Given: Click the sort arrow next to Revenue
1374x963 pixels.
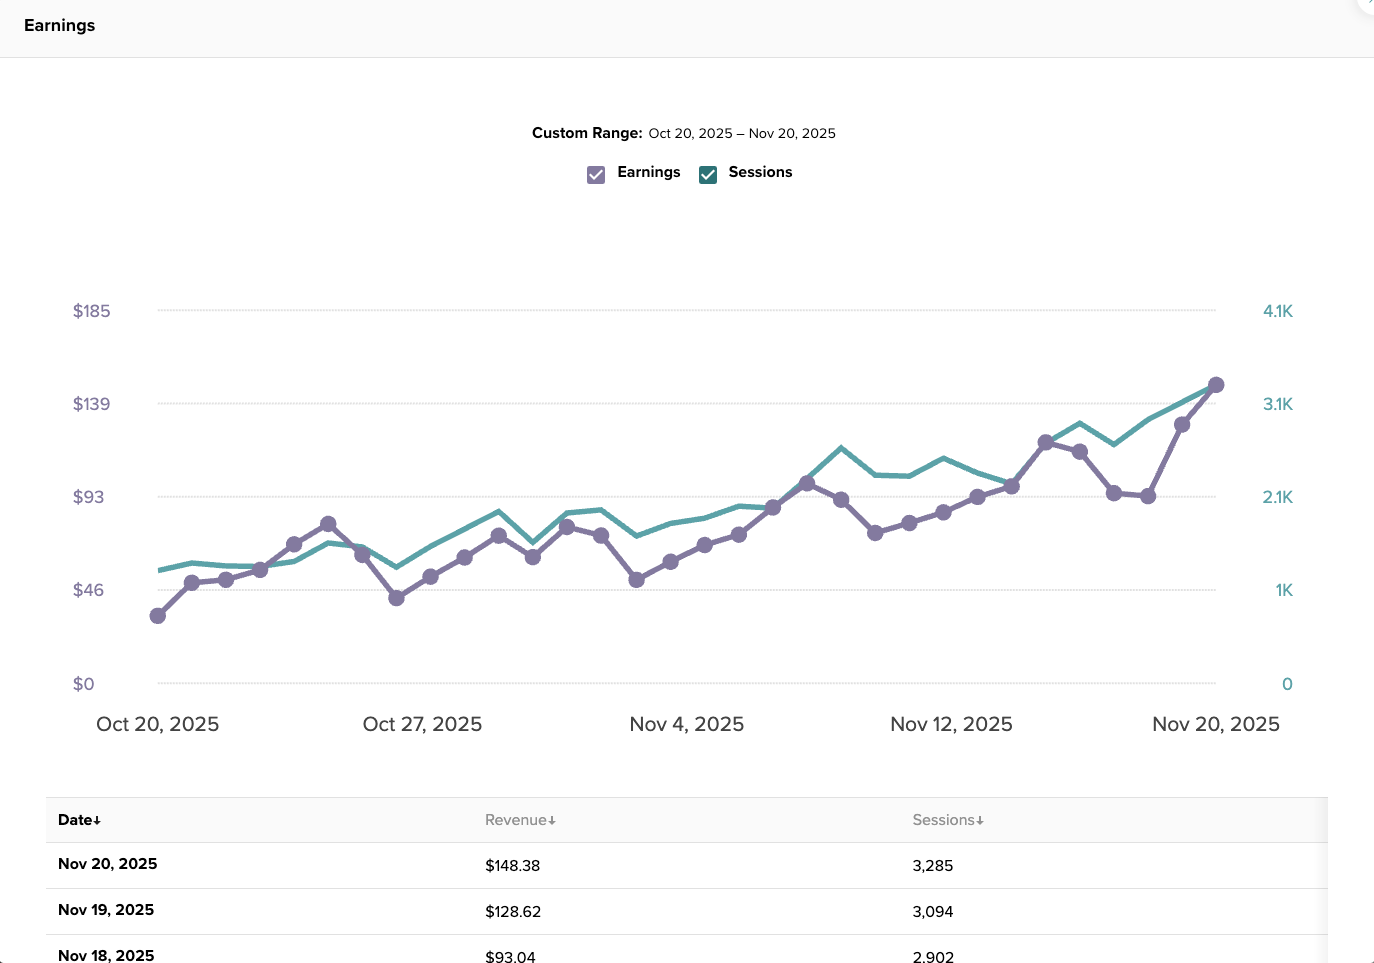Looking at the screenshot, I should 552,821.
